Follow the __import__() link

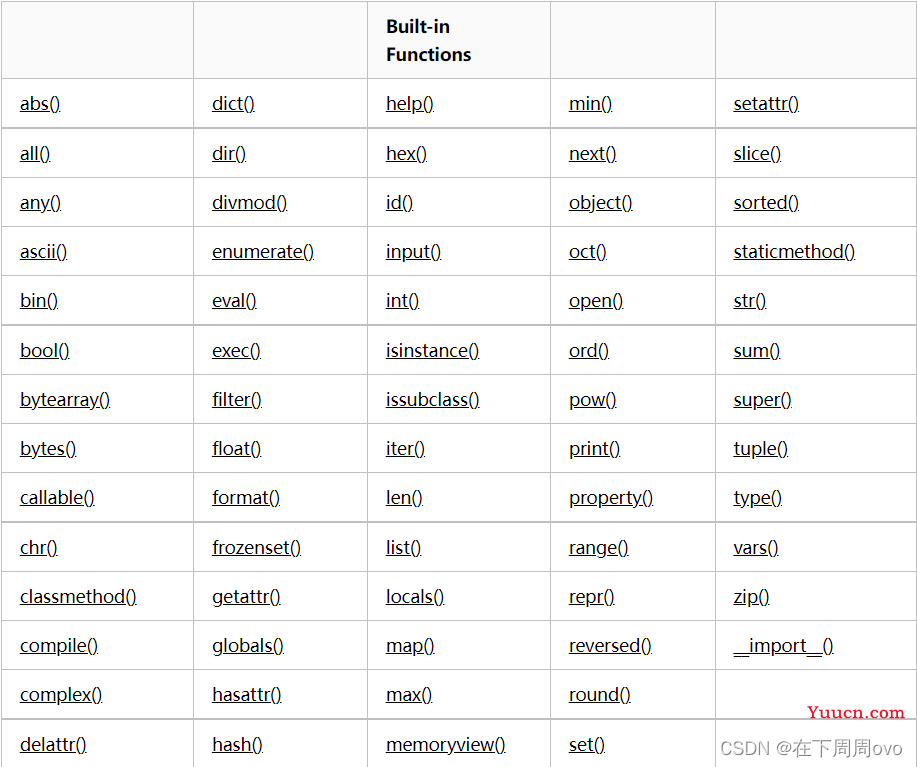point(783,646)
